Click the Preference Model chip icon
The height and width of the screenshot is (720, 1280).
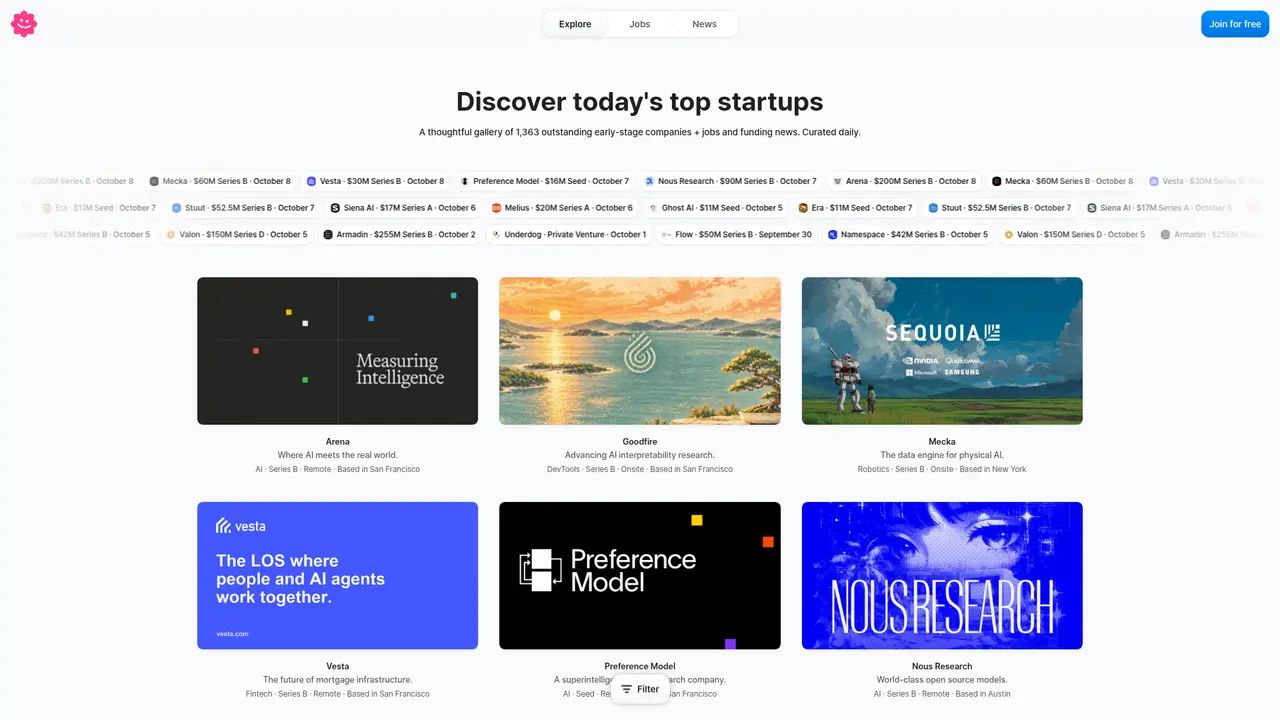pos(465,182)
